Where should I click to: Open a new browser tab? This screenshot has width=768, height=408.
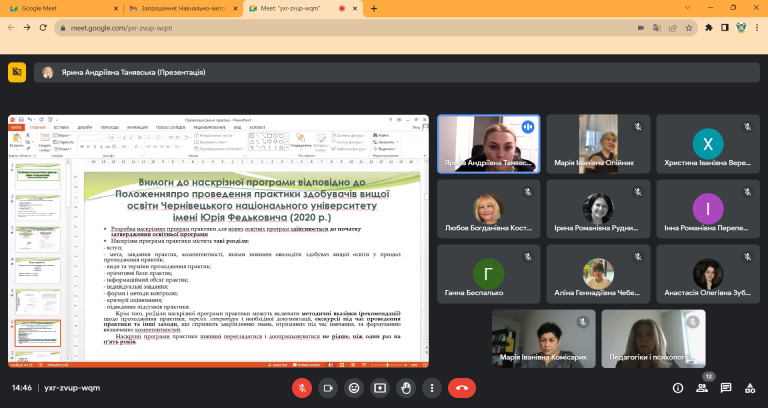click(x=374, y=8)
